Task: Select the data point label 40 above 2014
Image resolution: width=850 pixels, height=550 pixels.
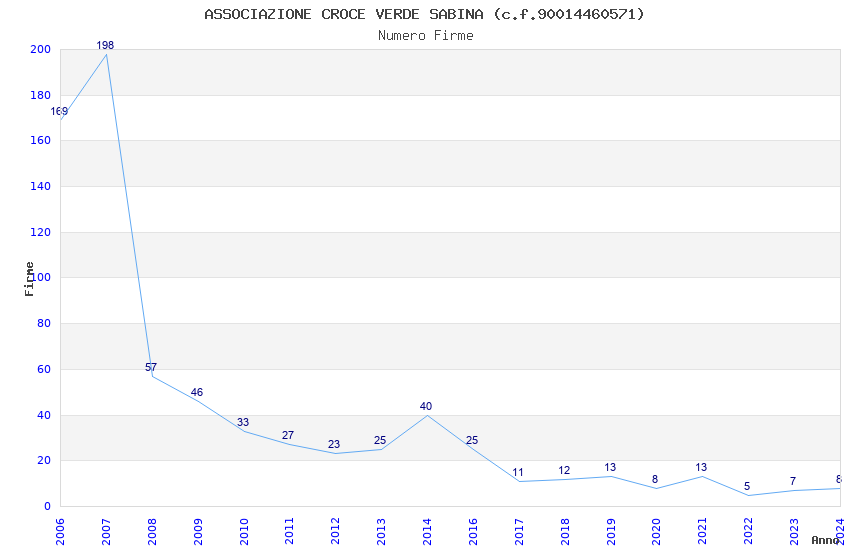Action: click(x=426, y=406)
